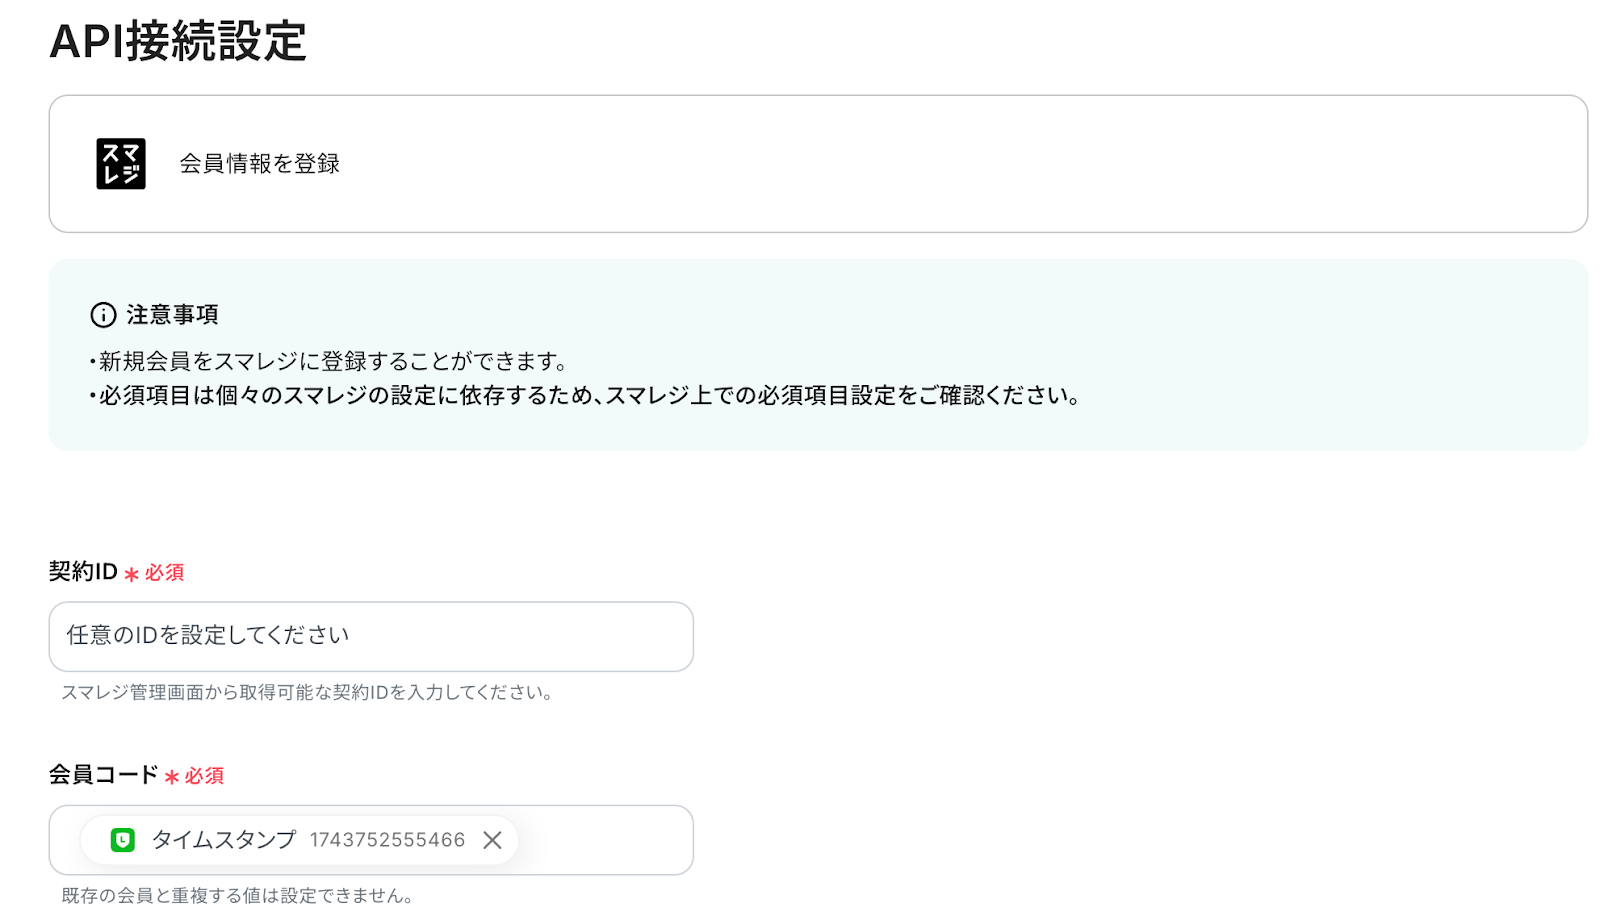
Task: Select the タイムスタンプ chip label
Action: coord(224,840)
